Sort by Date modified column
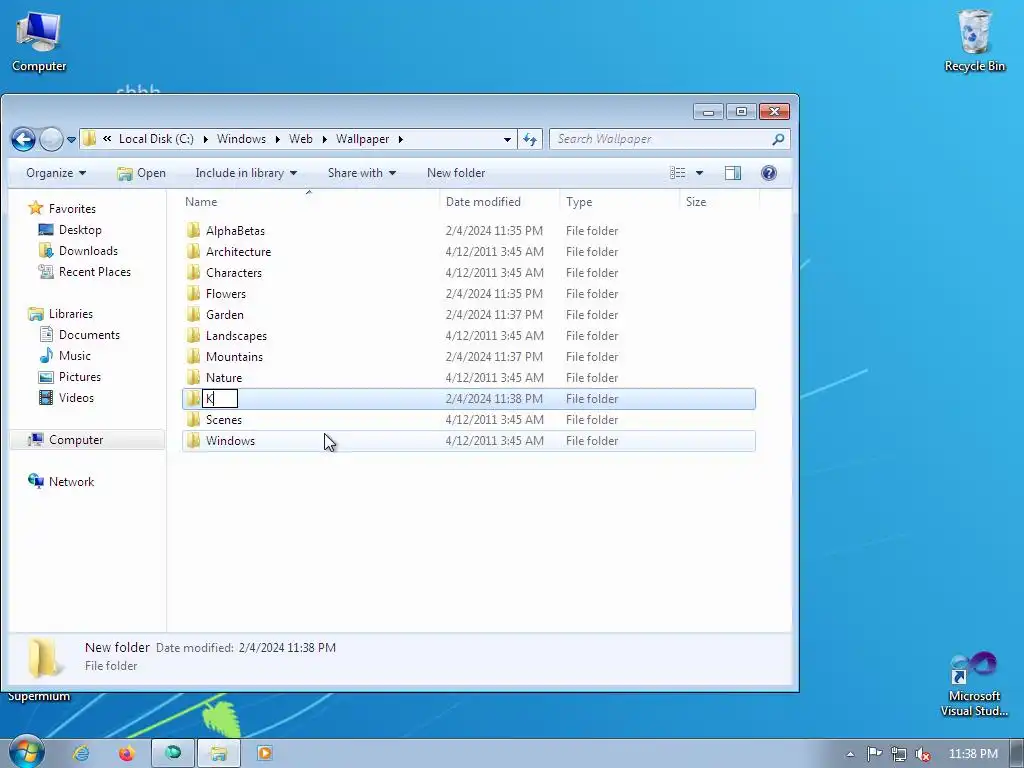 (x=500, y=202)
